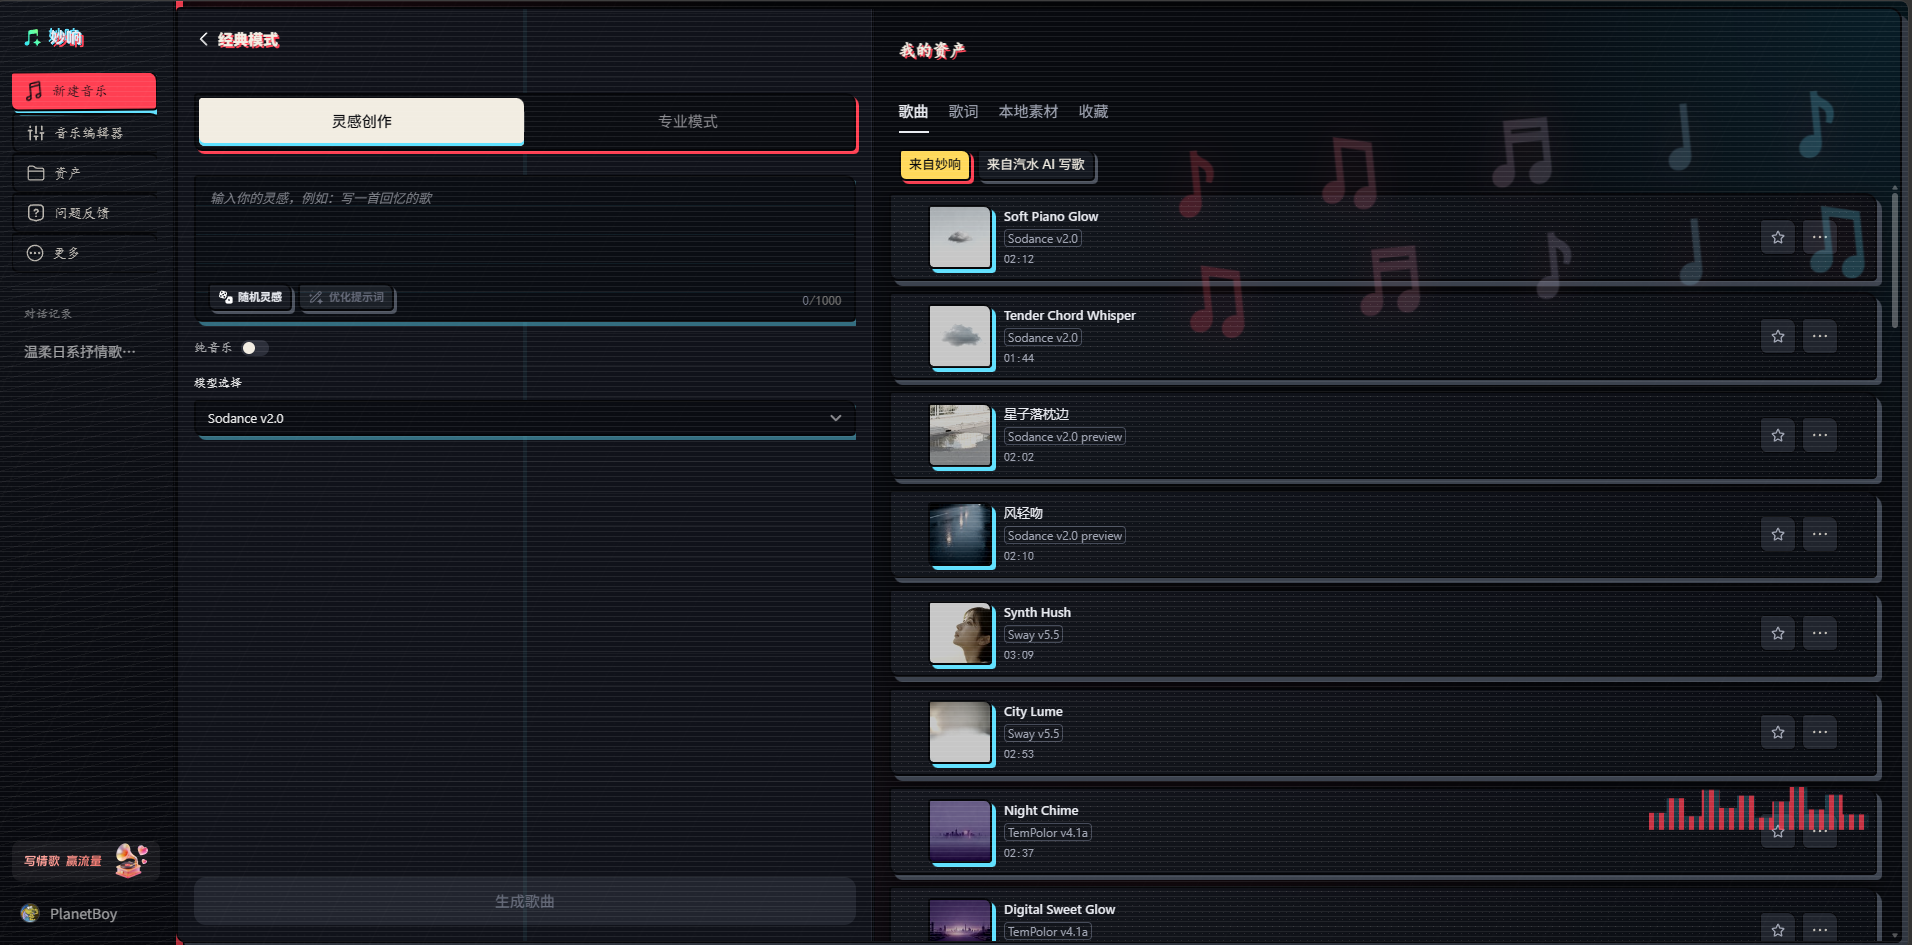Open the 音乐编辑器 sidebar item
The height and width of the screenshot is (945, 1912).
click(84, 132)
